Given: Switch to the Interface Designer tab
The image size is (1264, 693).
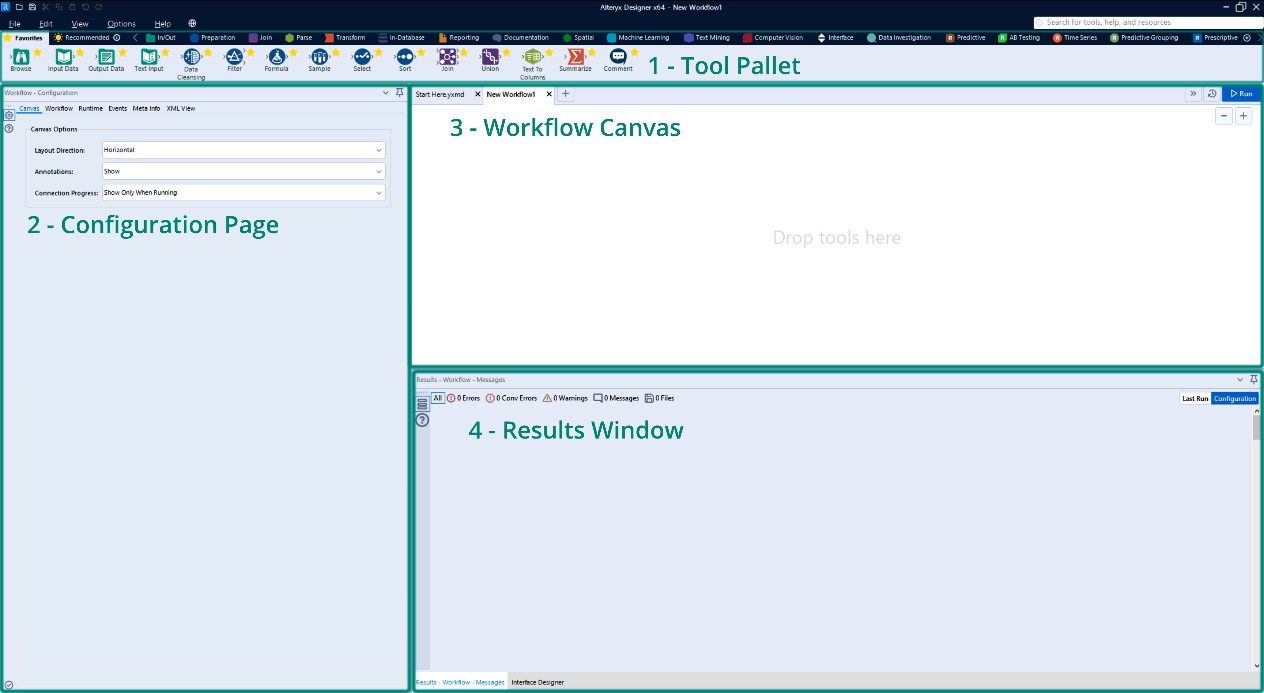Looking at the screenshot, I should 537,682.
